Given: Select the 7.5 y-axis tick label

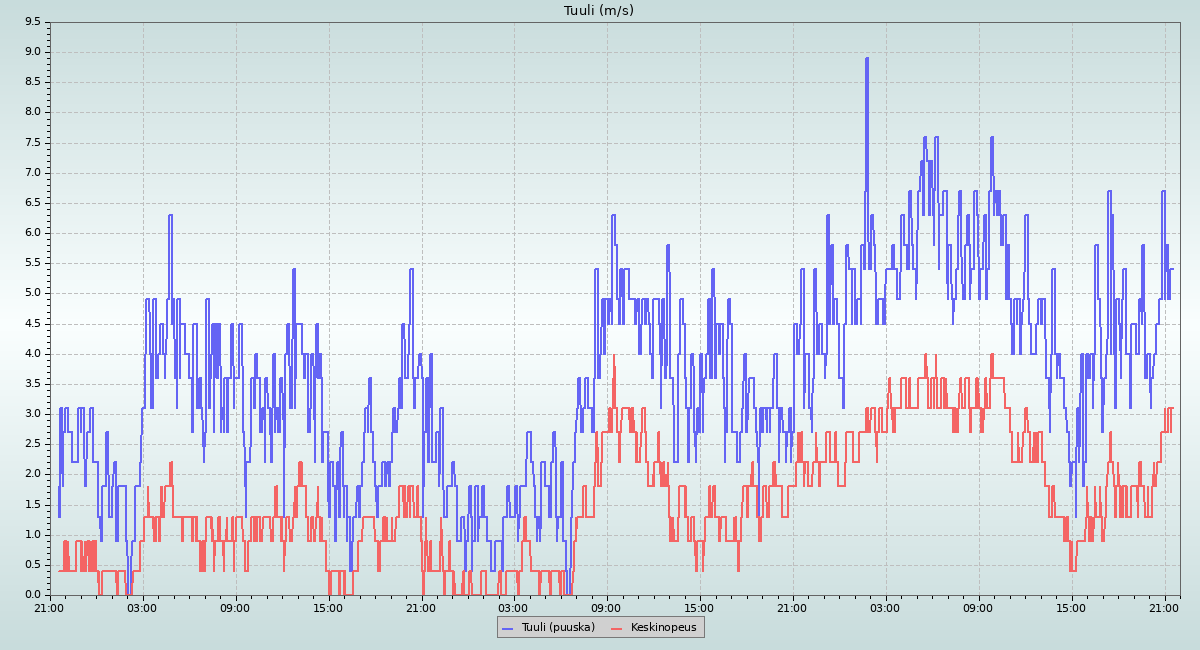Looking at the screenshot, I should 32,142.
